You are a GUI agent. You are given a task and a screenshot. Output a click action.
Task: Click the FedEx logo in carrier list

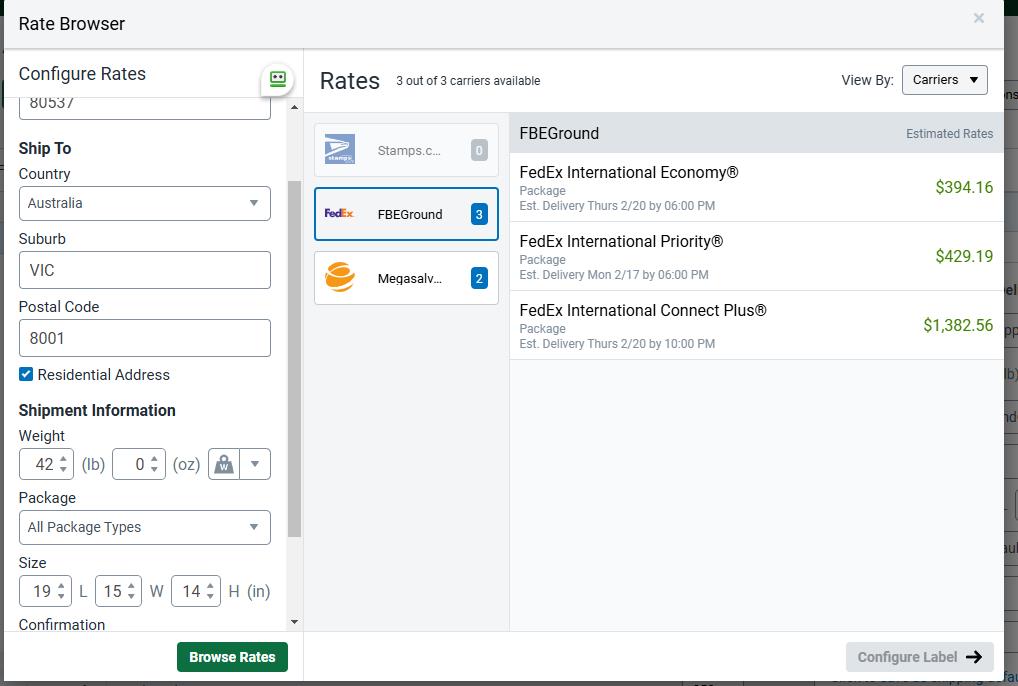[x=339, y=213]
